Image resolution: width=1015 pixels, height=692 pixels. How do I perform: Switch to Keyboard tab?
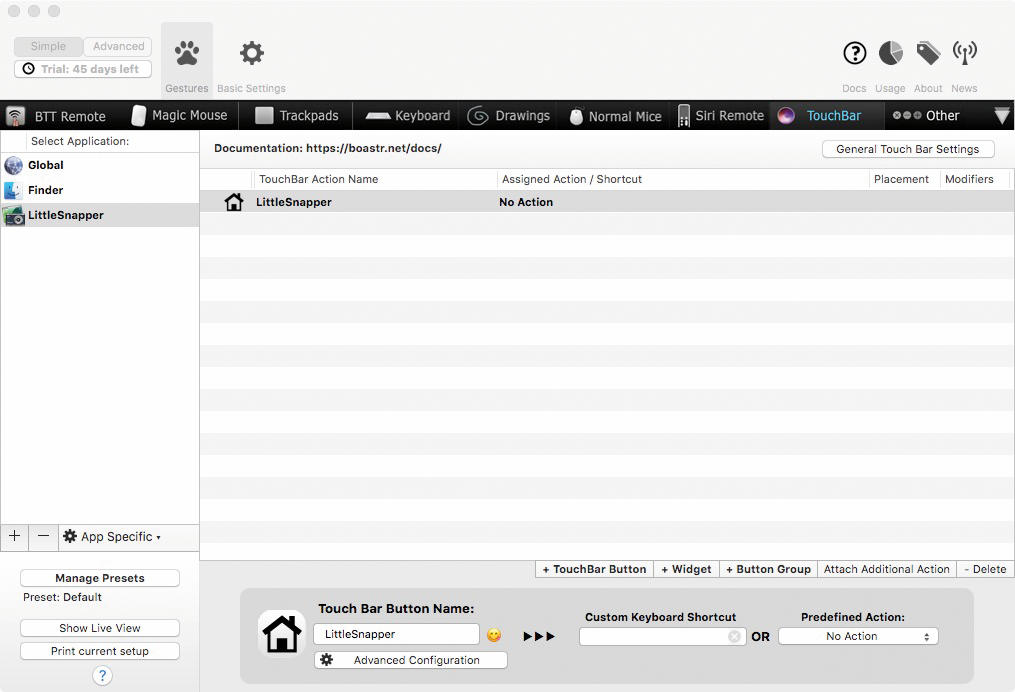coord(408,116)
